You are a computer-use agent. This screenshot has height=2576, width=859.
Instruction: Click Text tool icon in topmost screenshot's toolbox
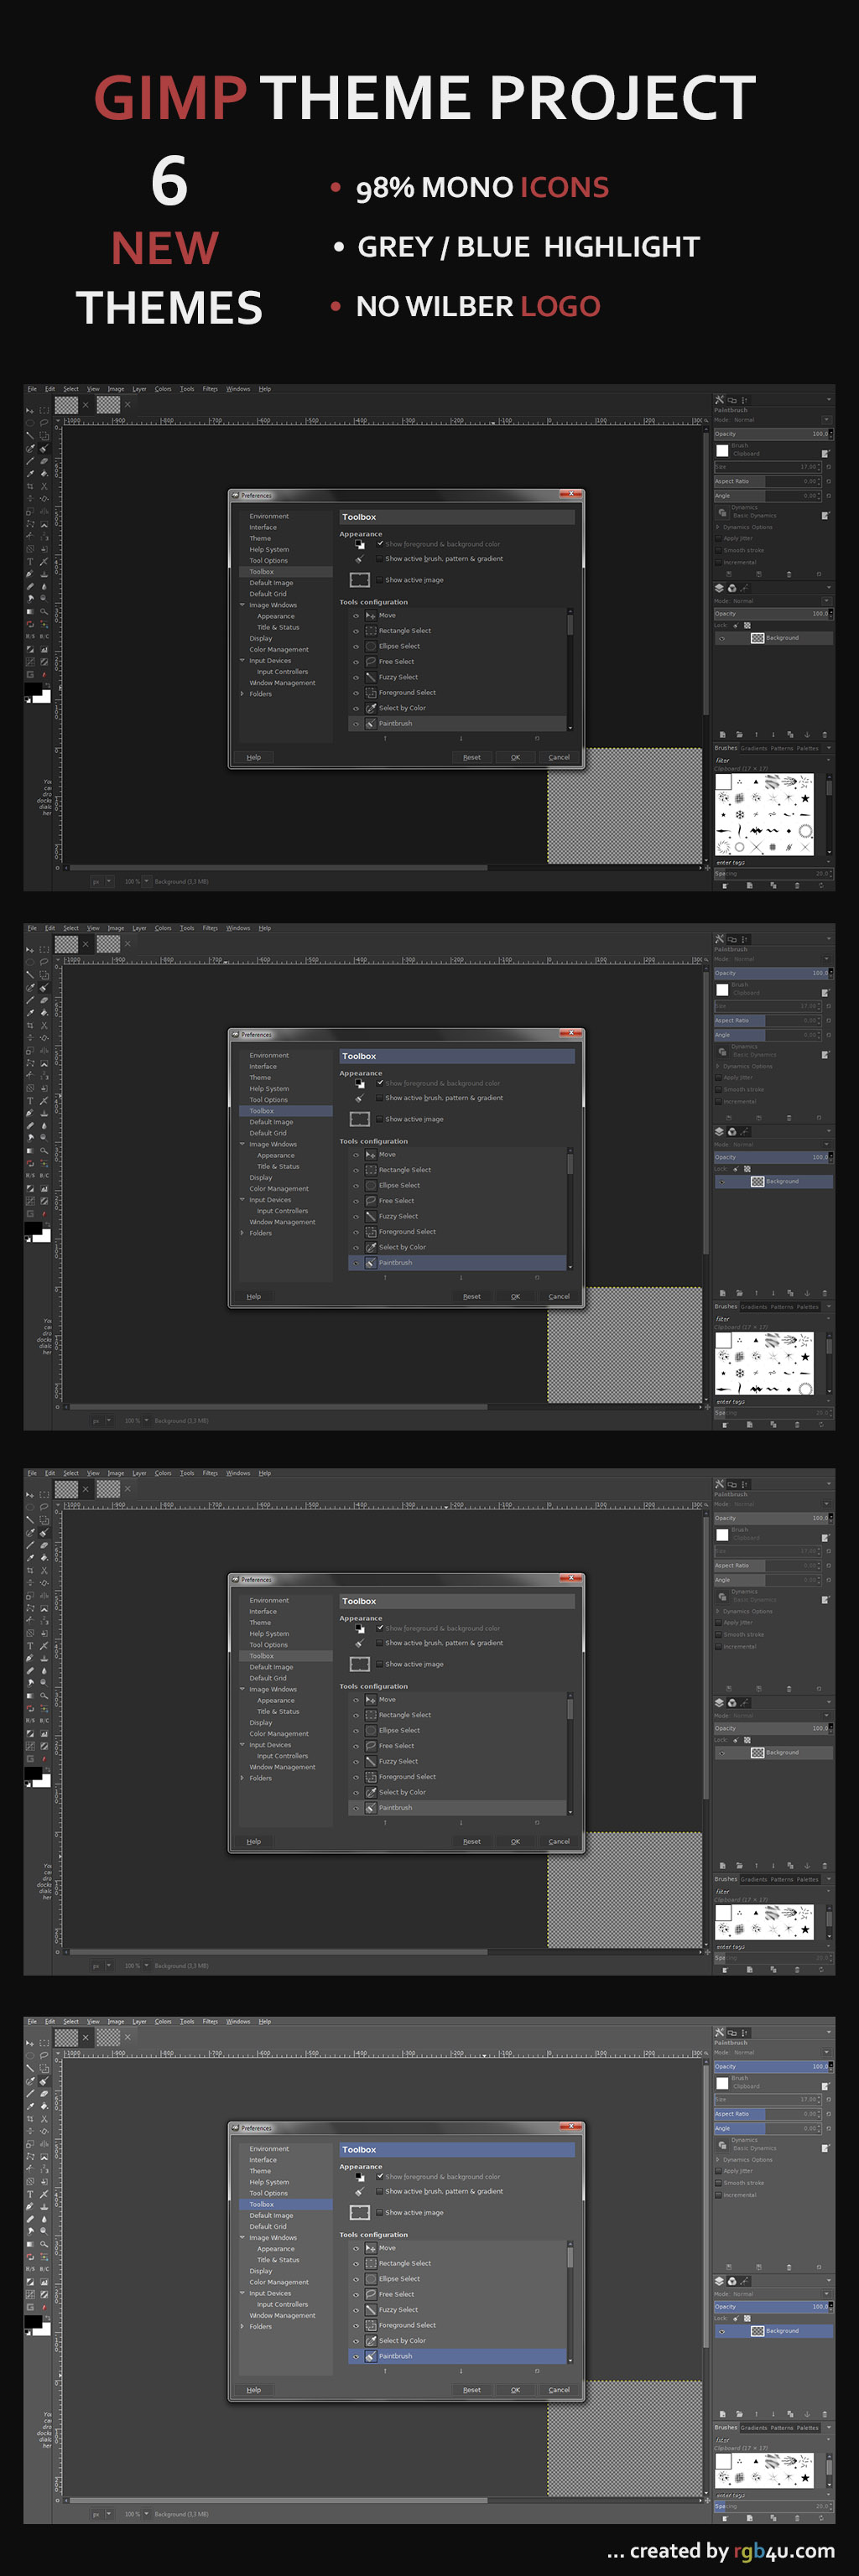click(30, 561)
